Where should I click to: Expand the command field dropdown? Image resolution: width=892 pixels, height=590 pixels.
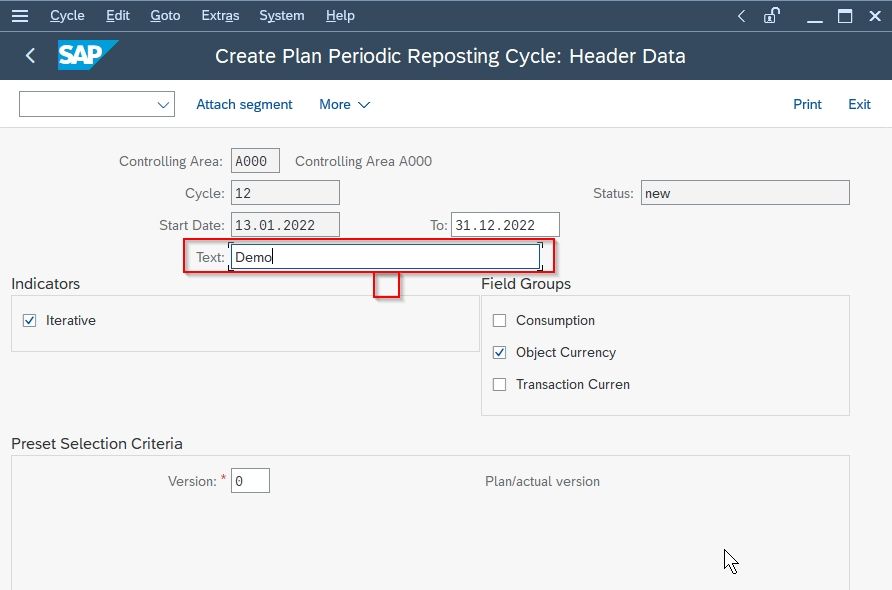point(163,105)
